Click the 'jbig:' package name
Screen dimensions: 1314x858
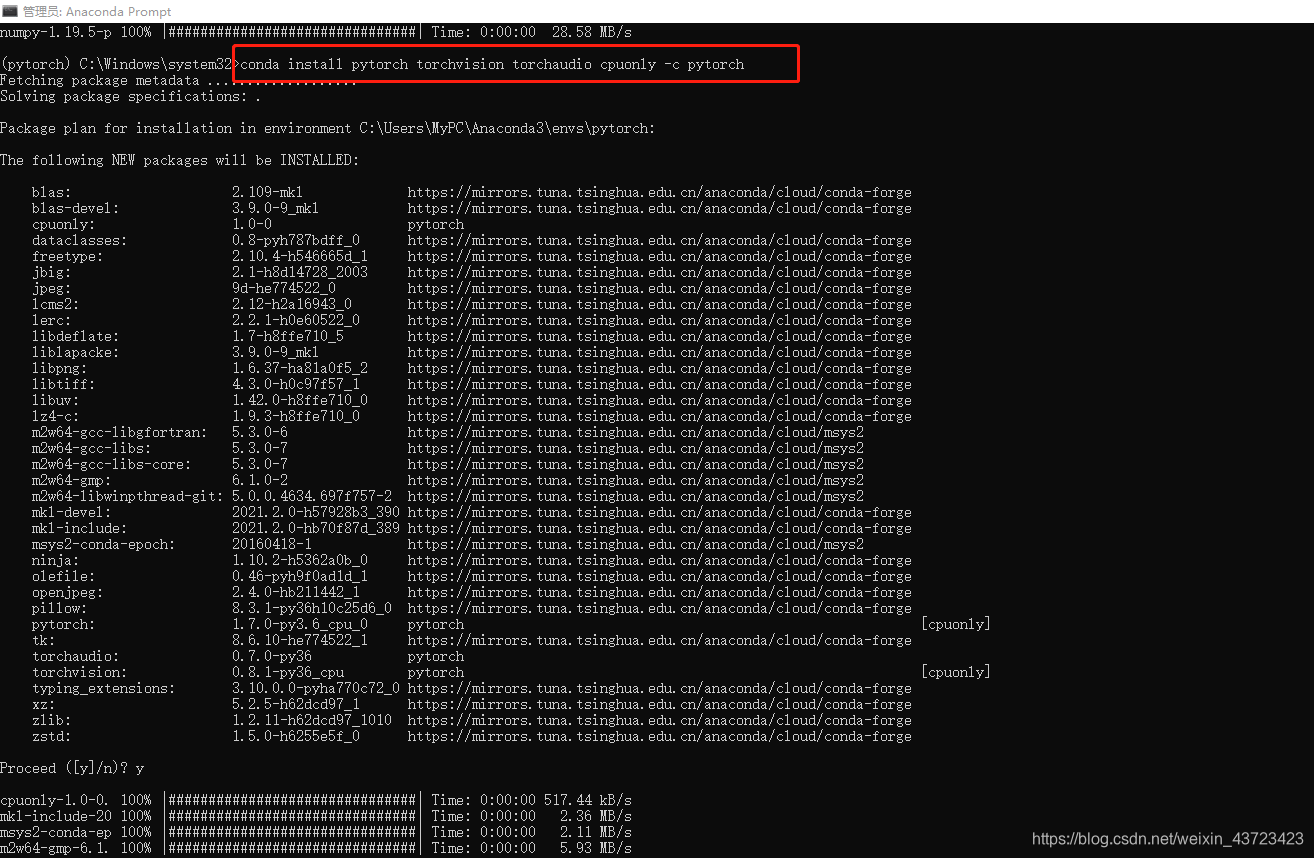coord(52,272)
